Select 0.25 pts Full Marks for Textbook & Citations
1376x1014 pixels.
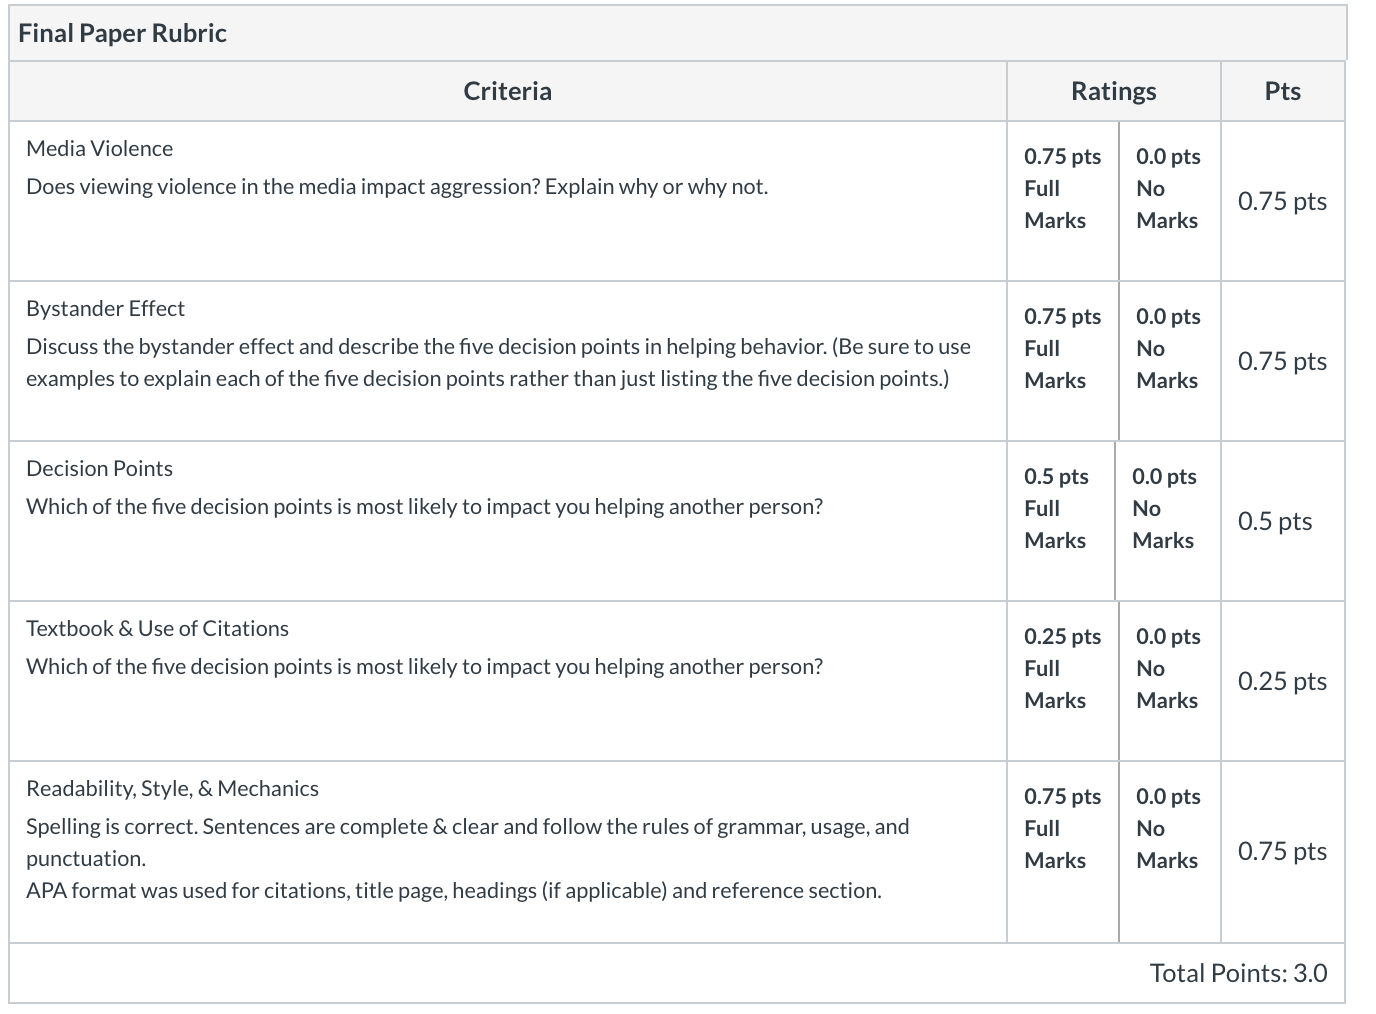tap(1062, 681)
